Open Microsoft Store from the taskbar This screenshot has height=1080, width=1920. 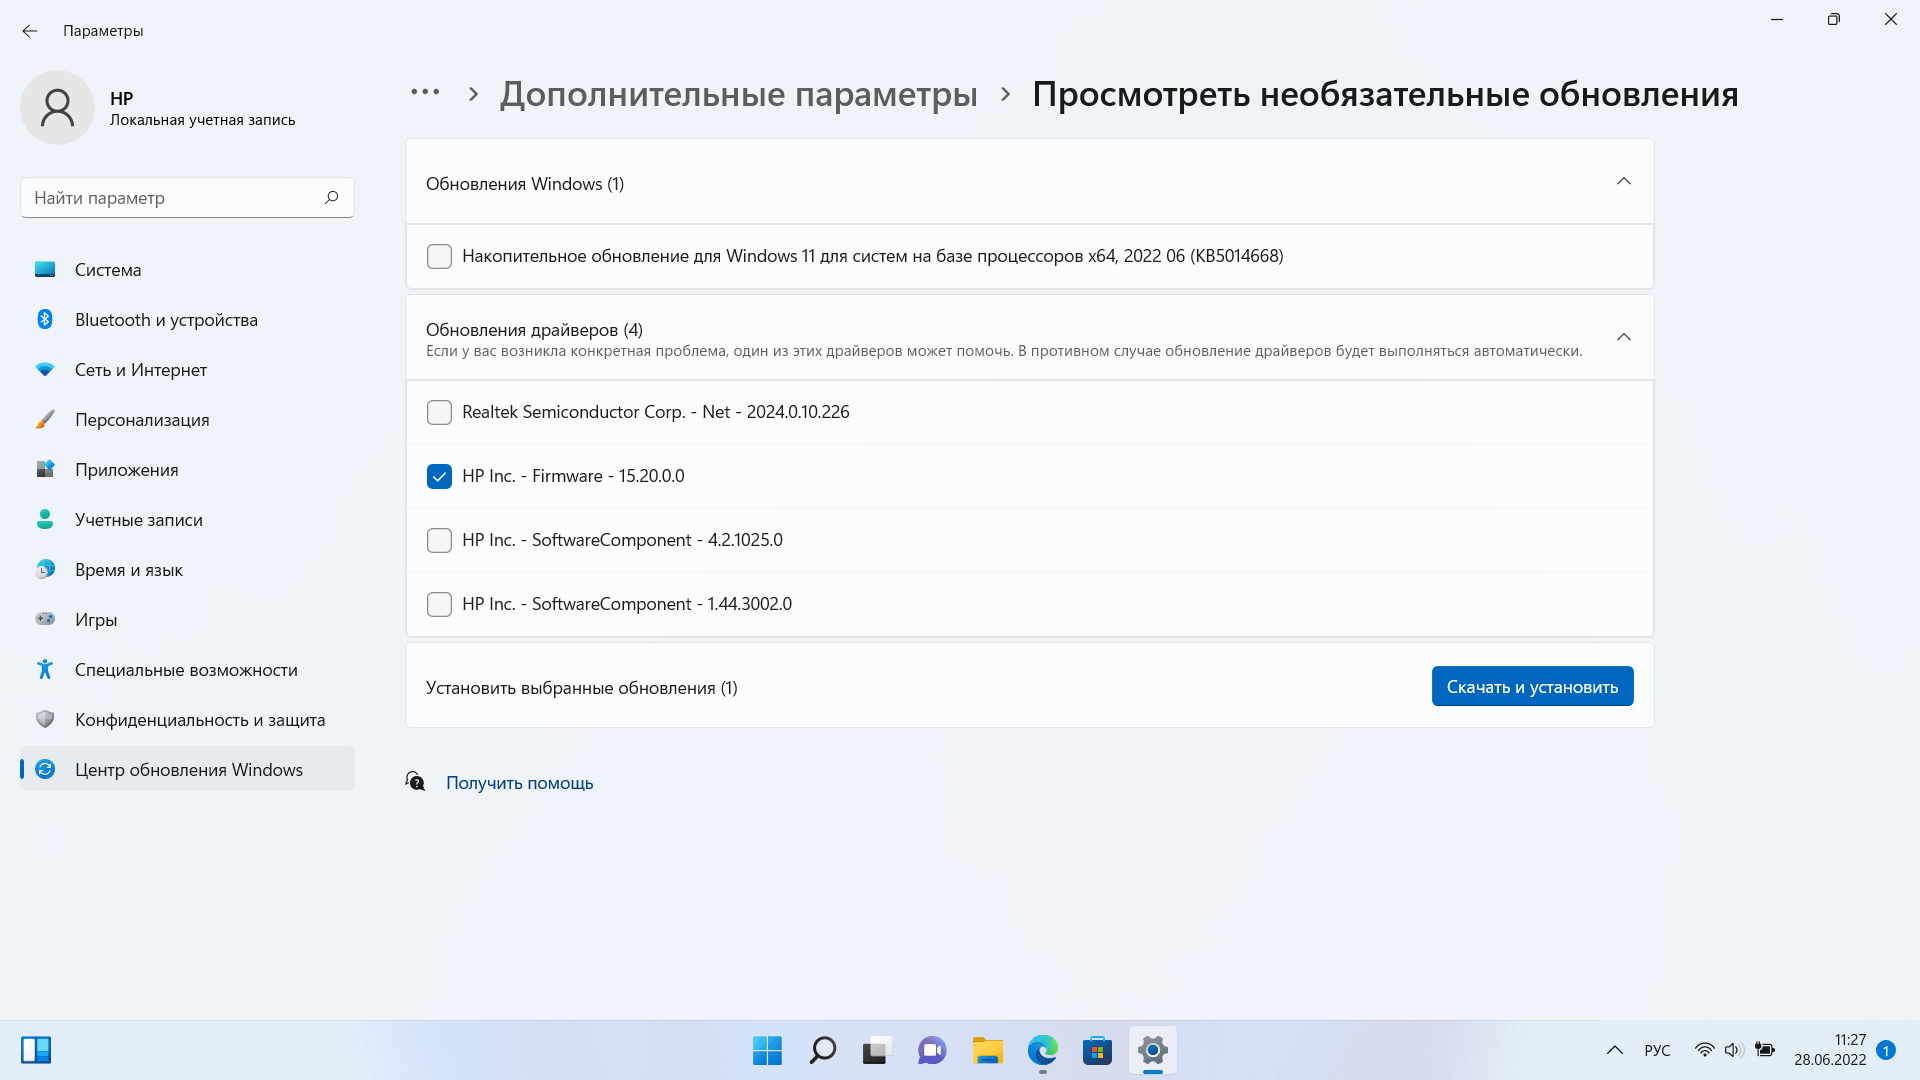point(1097,1050)
